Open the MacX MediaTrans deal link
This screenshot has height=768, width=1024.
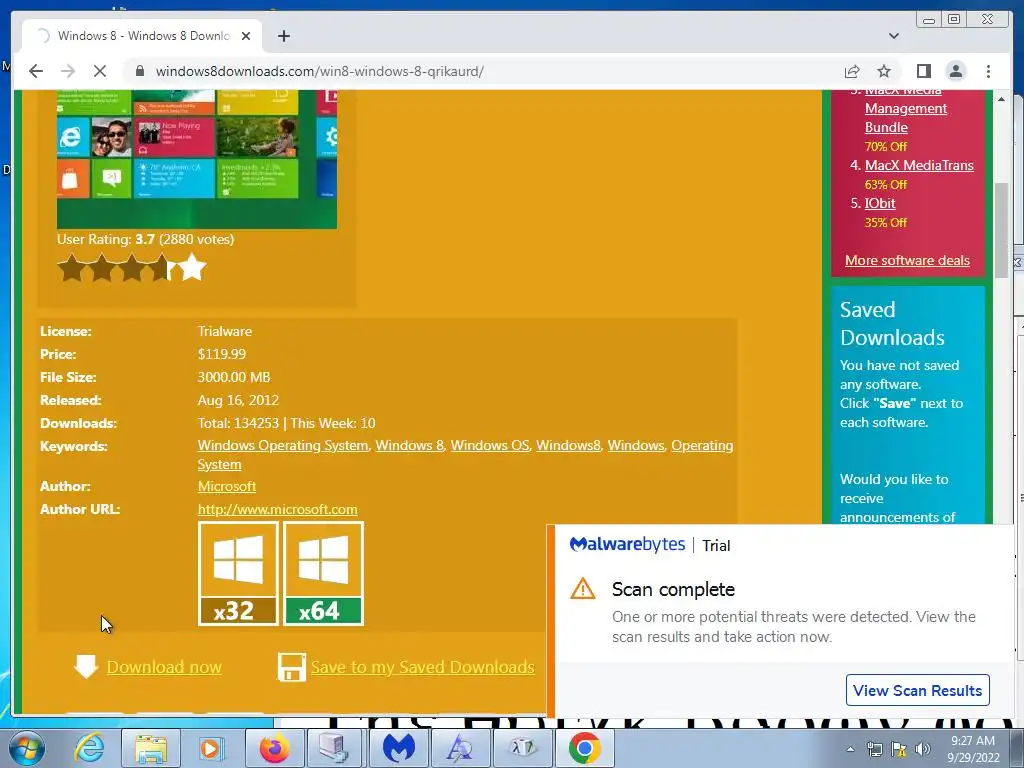coord(919,165)
